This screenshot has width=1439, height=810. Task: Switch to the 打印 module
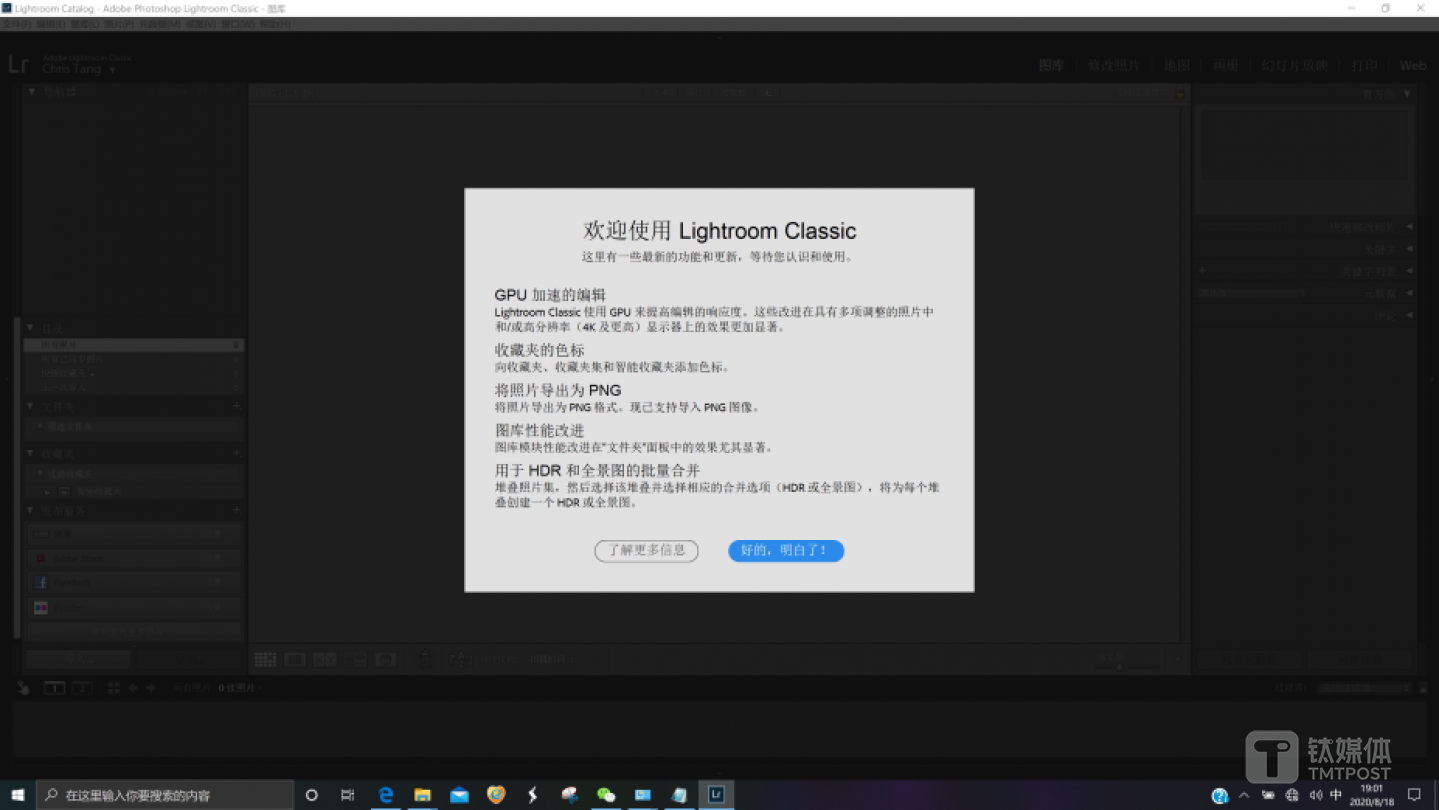tap(1364, 65)
